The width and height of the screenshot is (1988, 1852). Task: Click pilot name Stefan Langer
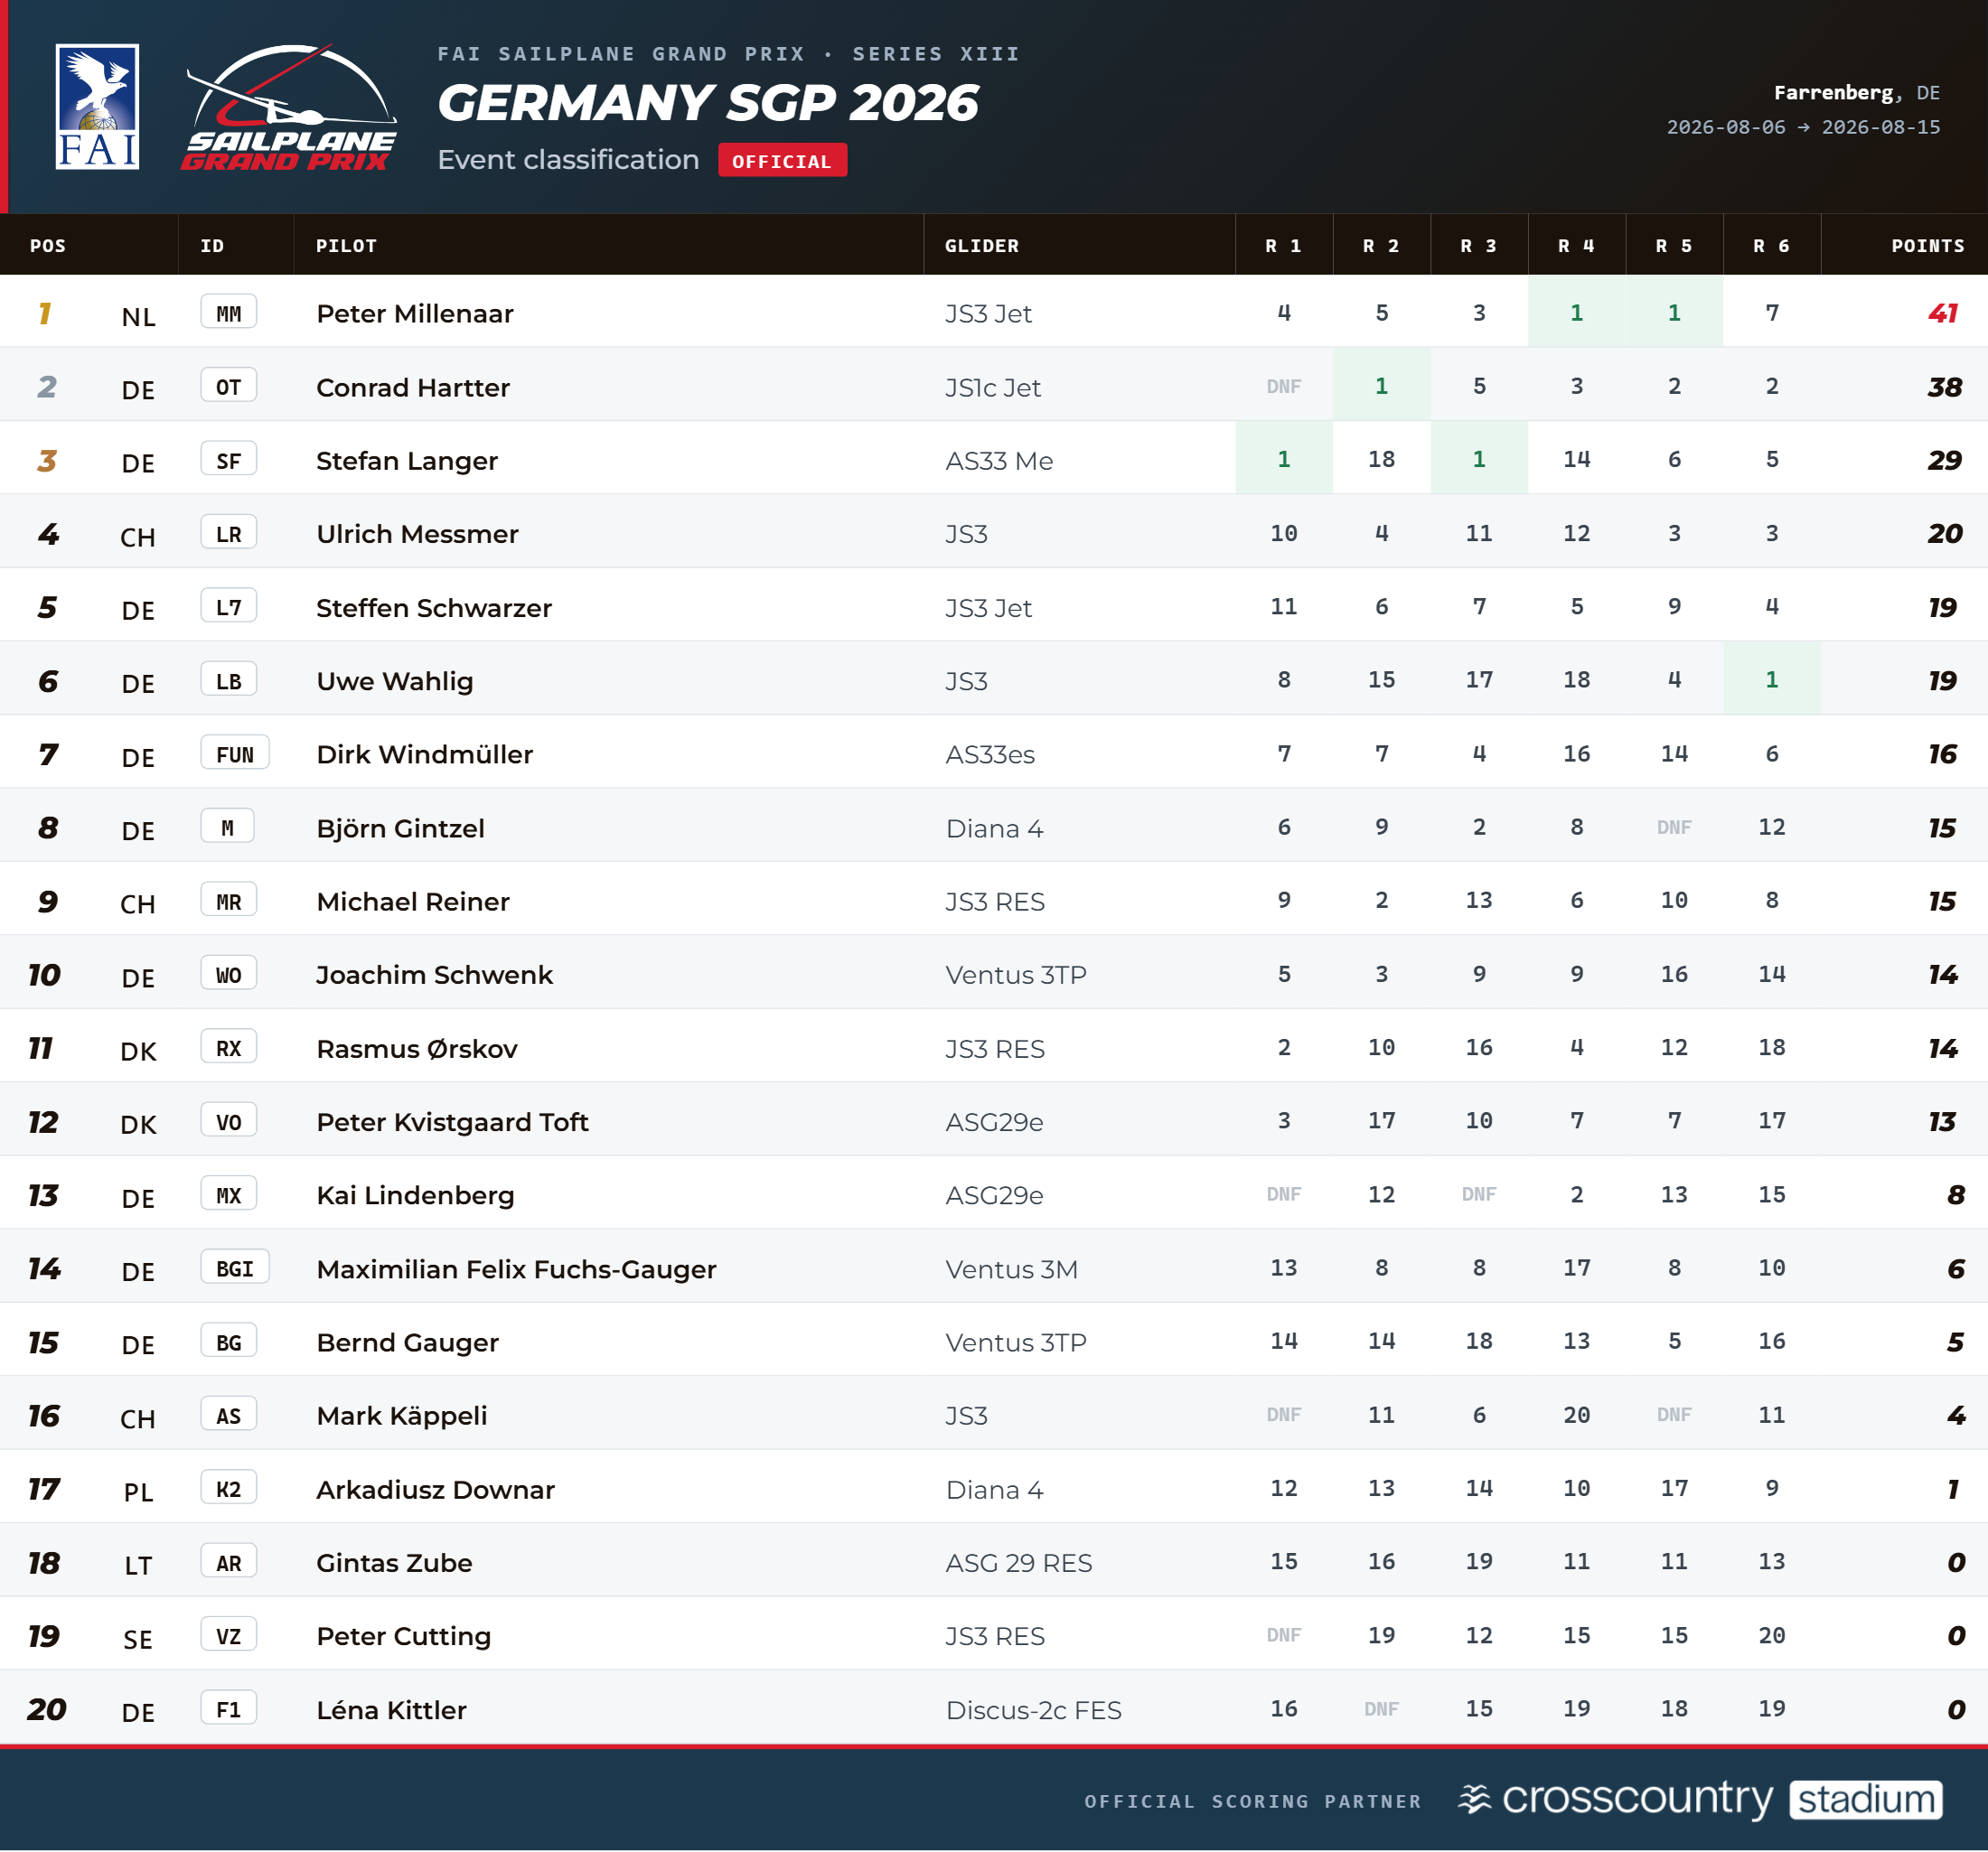point(406,461)
